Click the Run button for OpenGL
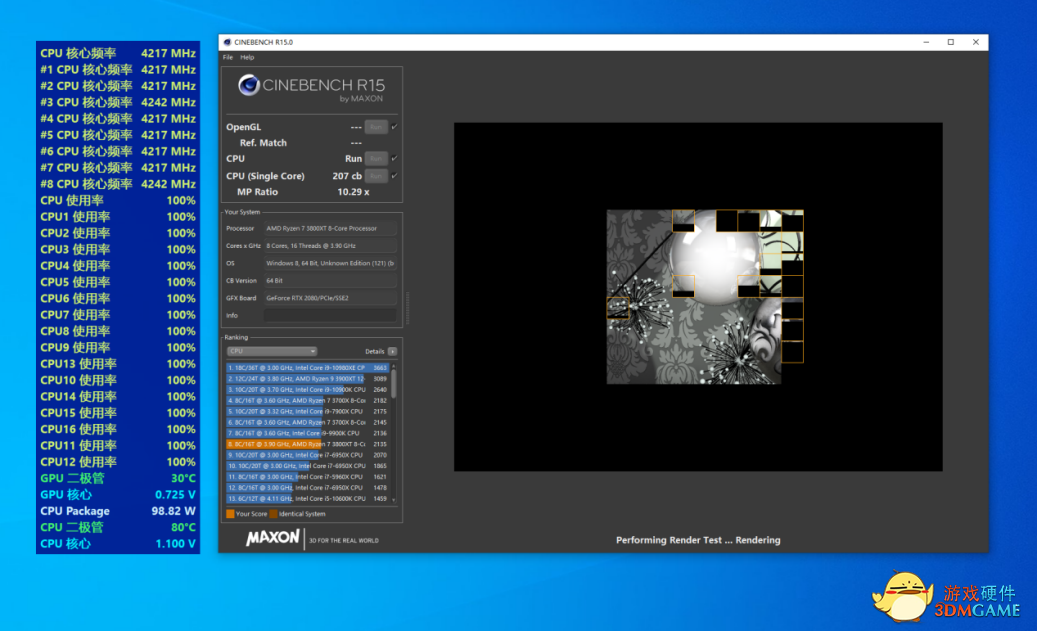 click(x=376, y=127)
